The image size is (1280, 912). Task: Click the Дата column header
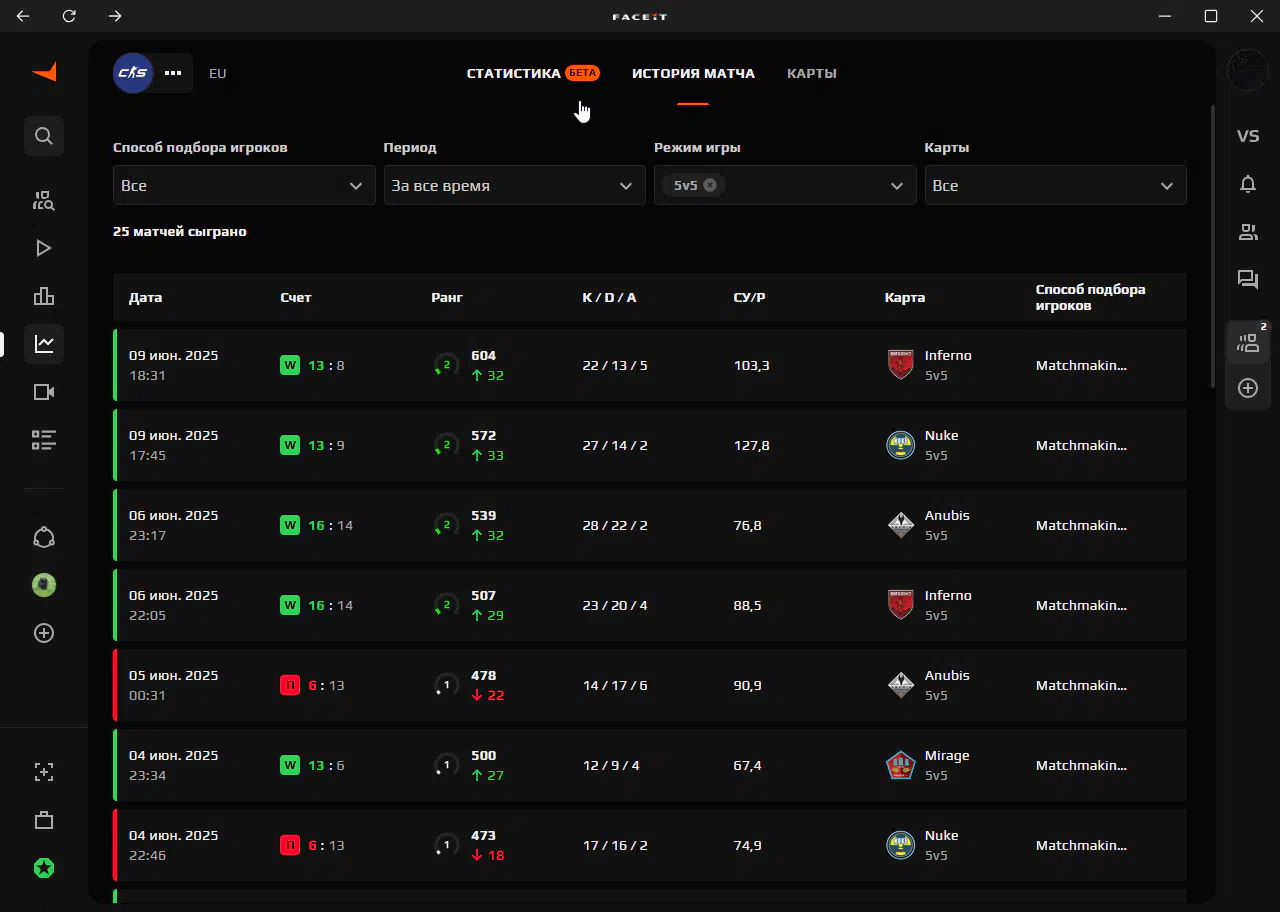coord(145,297)
